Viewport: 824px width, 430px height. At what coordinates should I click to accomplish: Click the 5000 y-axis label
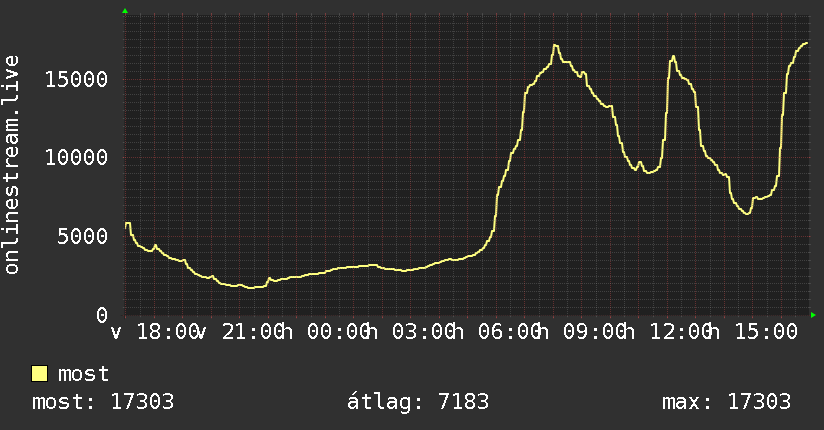coord(83,236)
